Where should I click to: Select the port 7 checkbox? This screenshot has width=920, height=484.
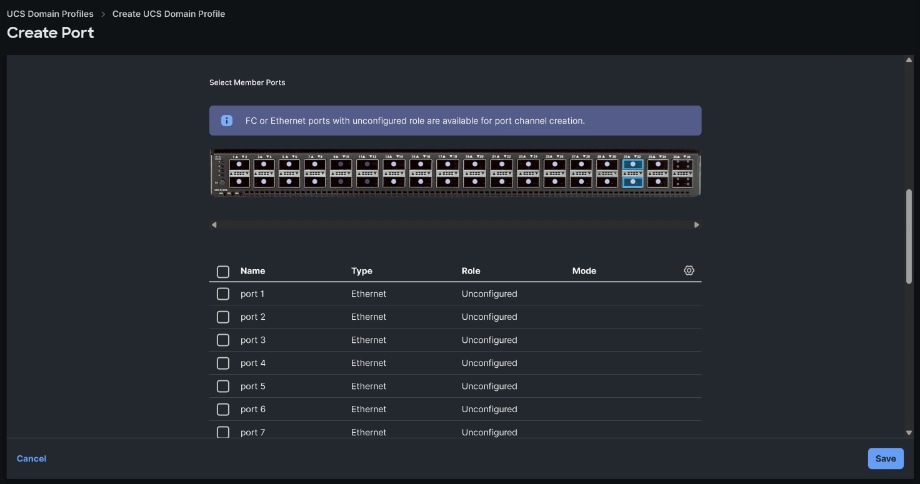coord(223,432)
